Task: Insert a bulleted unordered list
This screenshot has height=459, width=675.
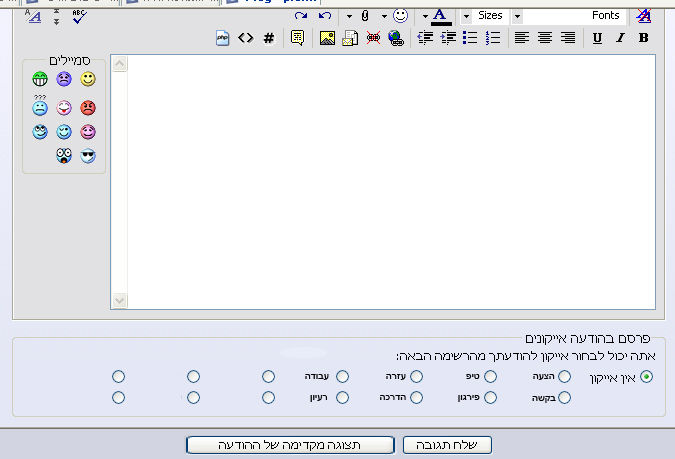Action: pos(470,38)
